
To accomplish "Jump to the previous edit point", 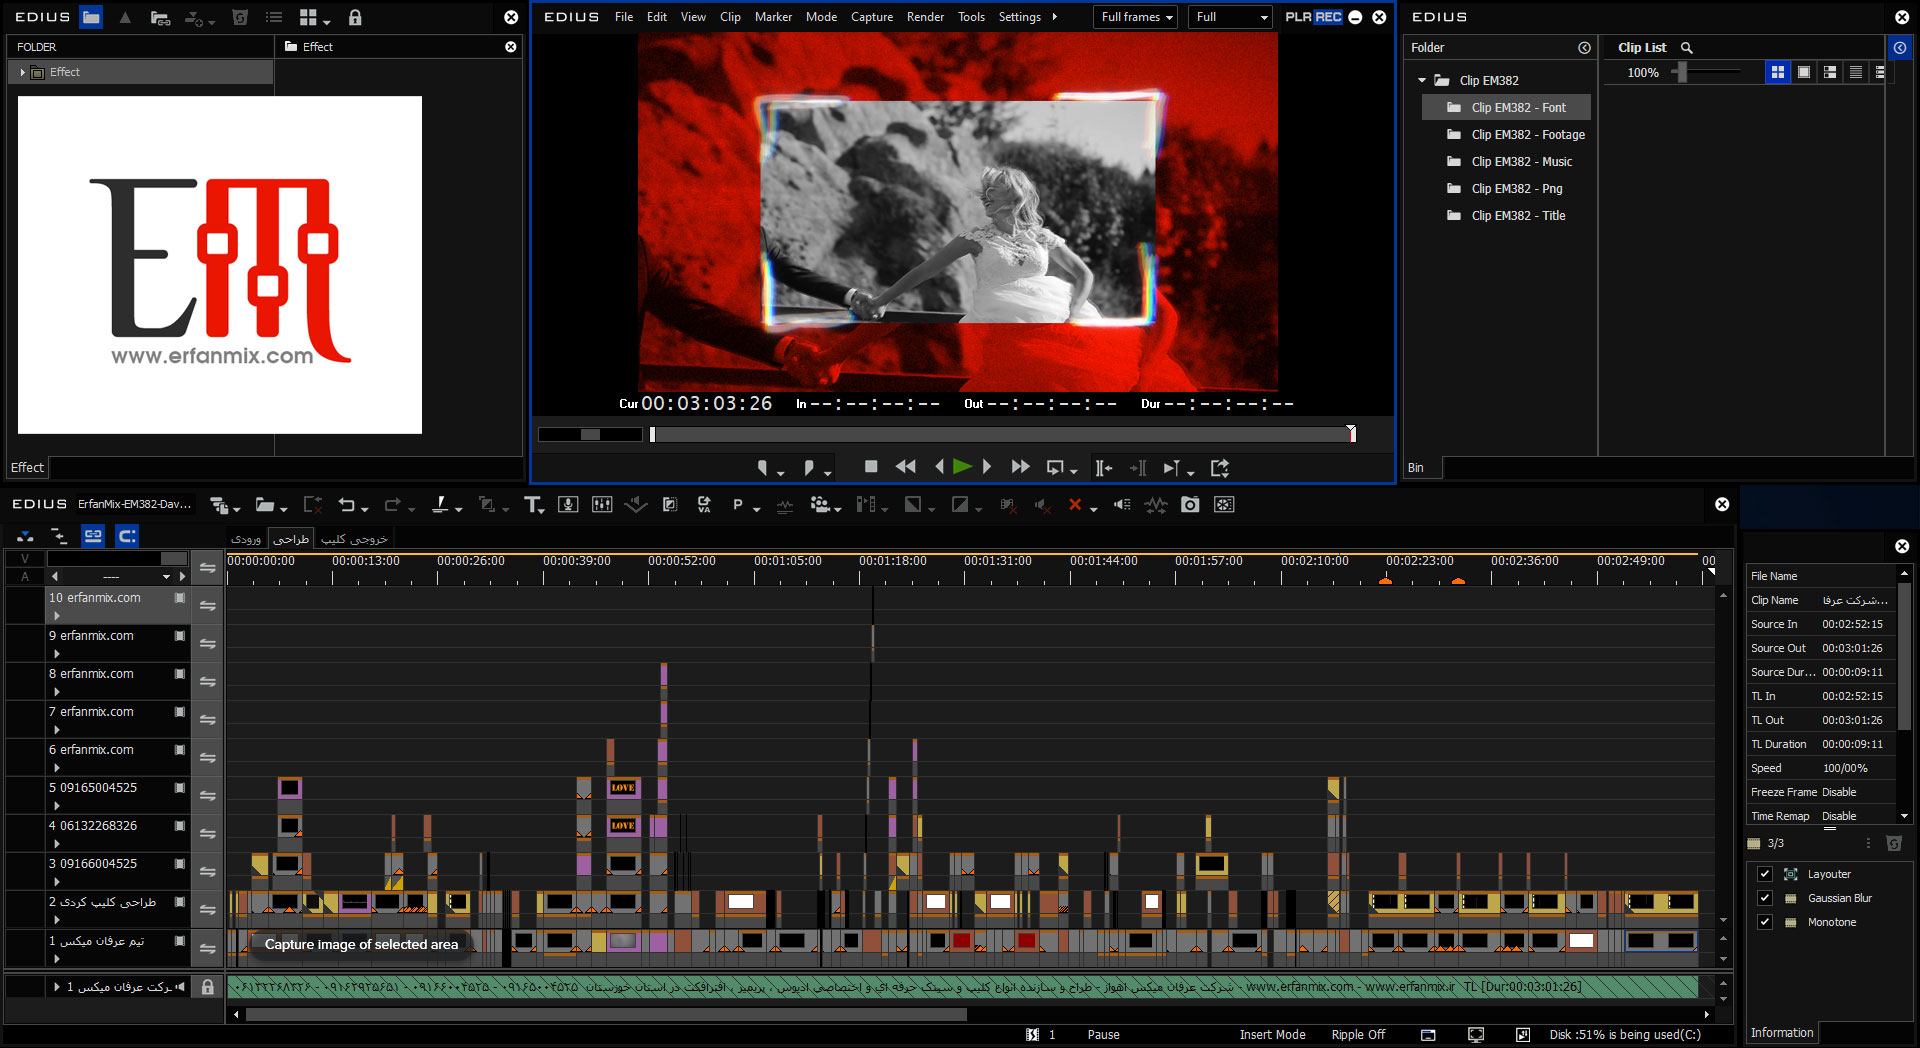I will [1104, 467].
